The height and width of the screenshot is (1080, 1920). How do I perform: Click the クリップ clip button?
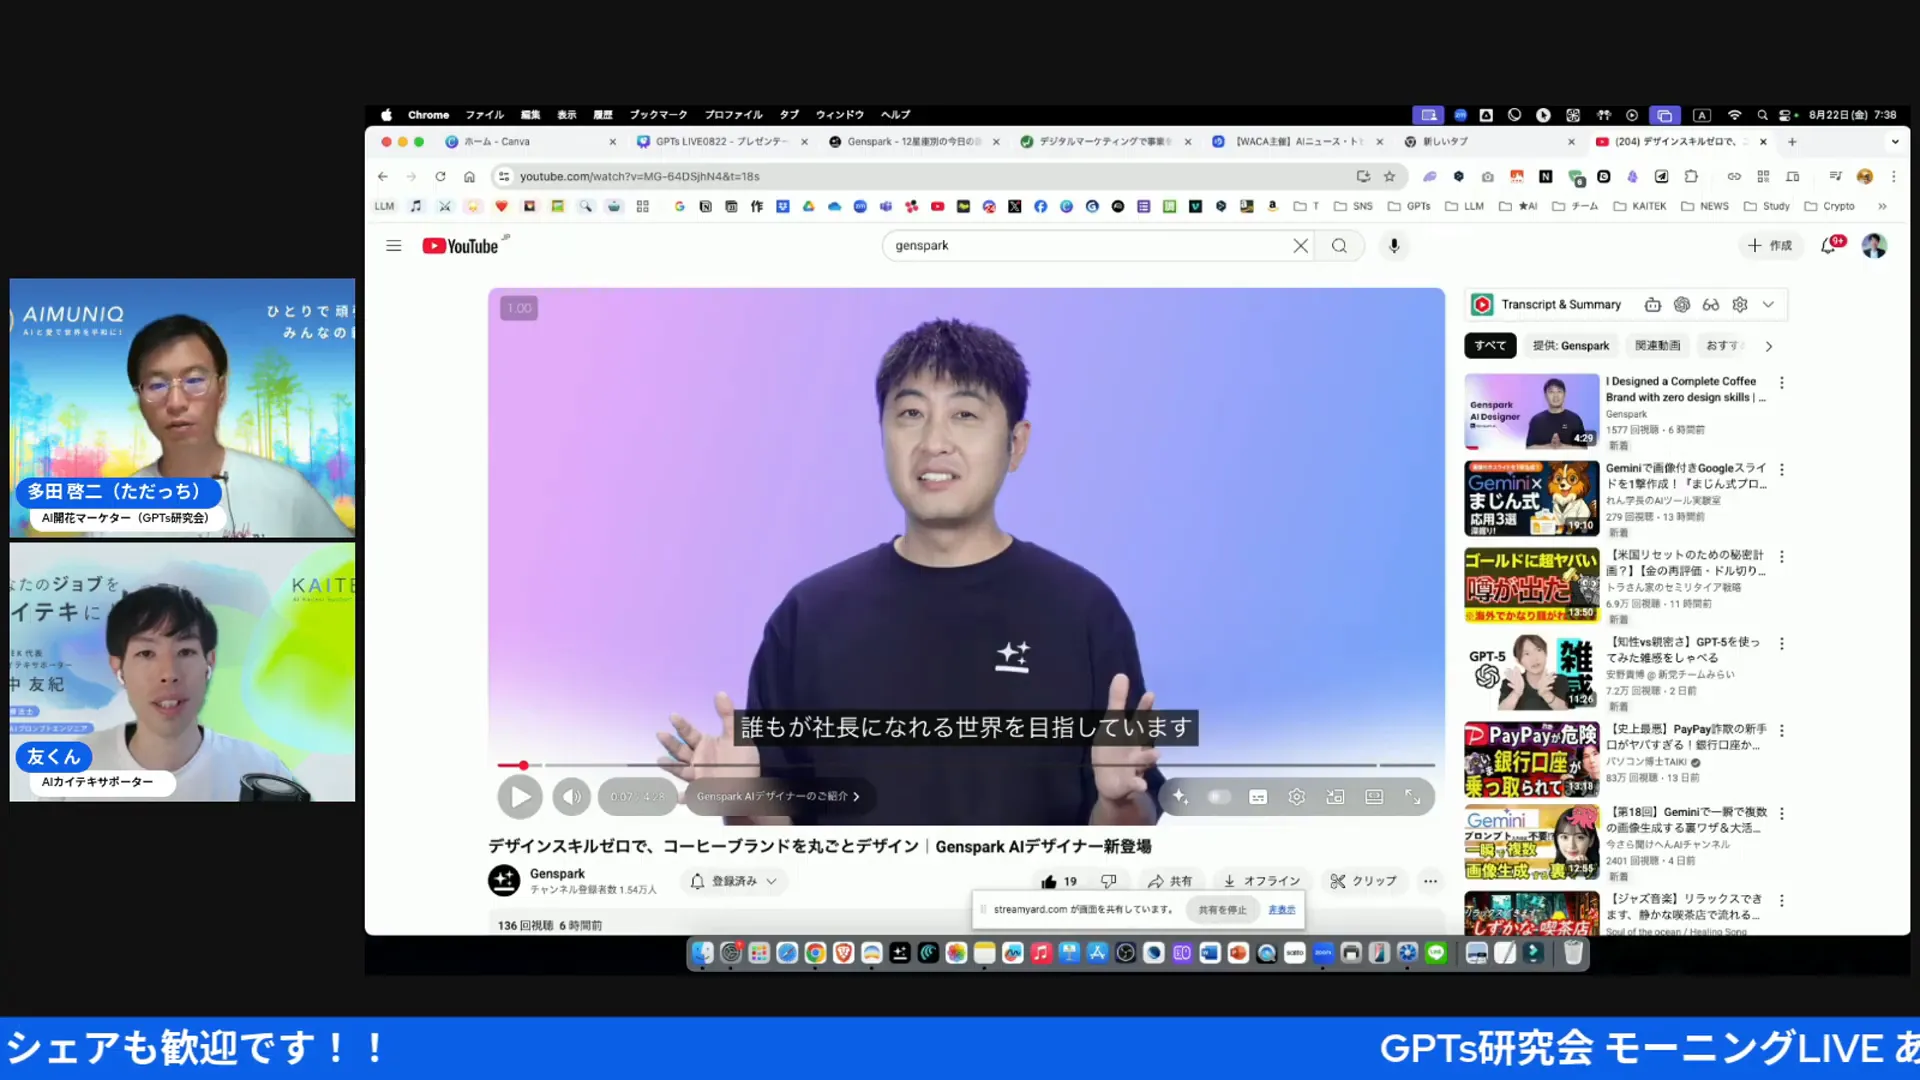(x=1363, y=881)
